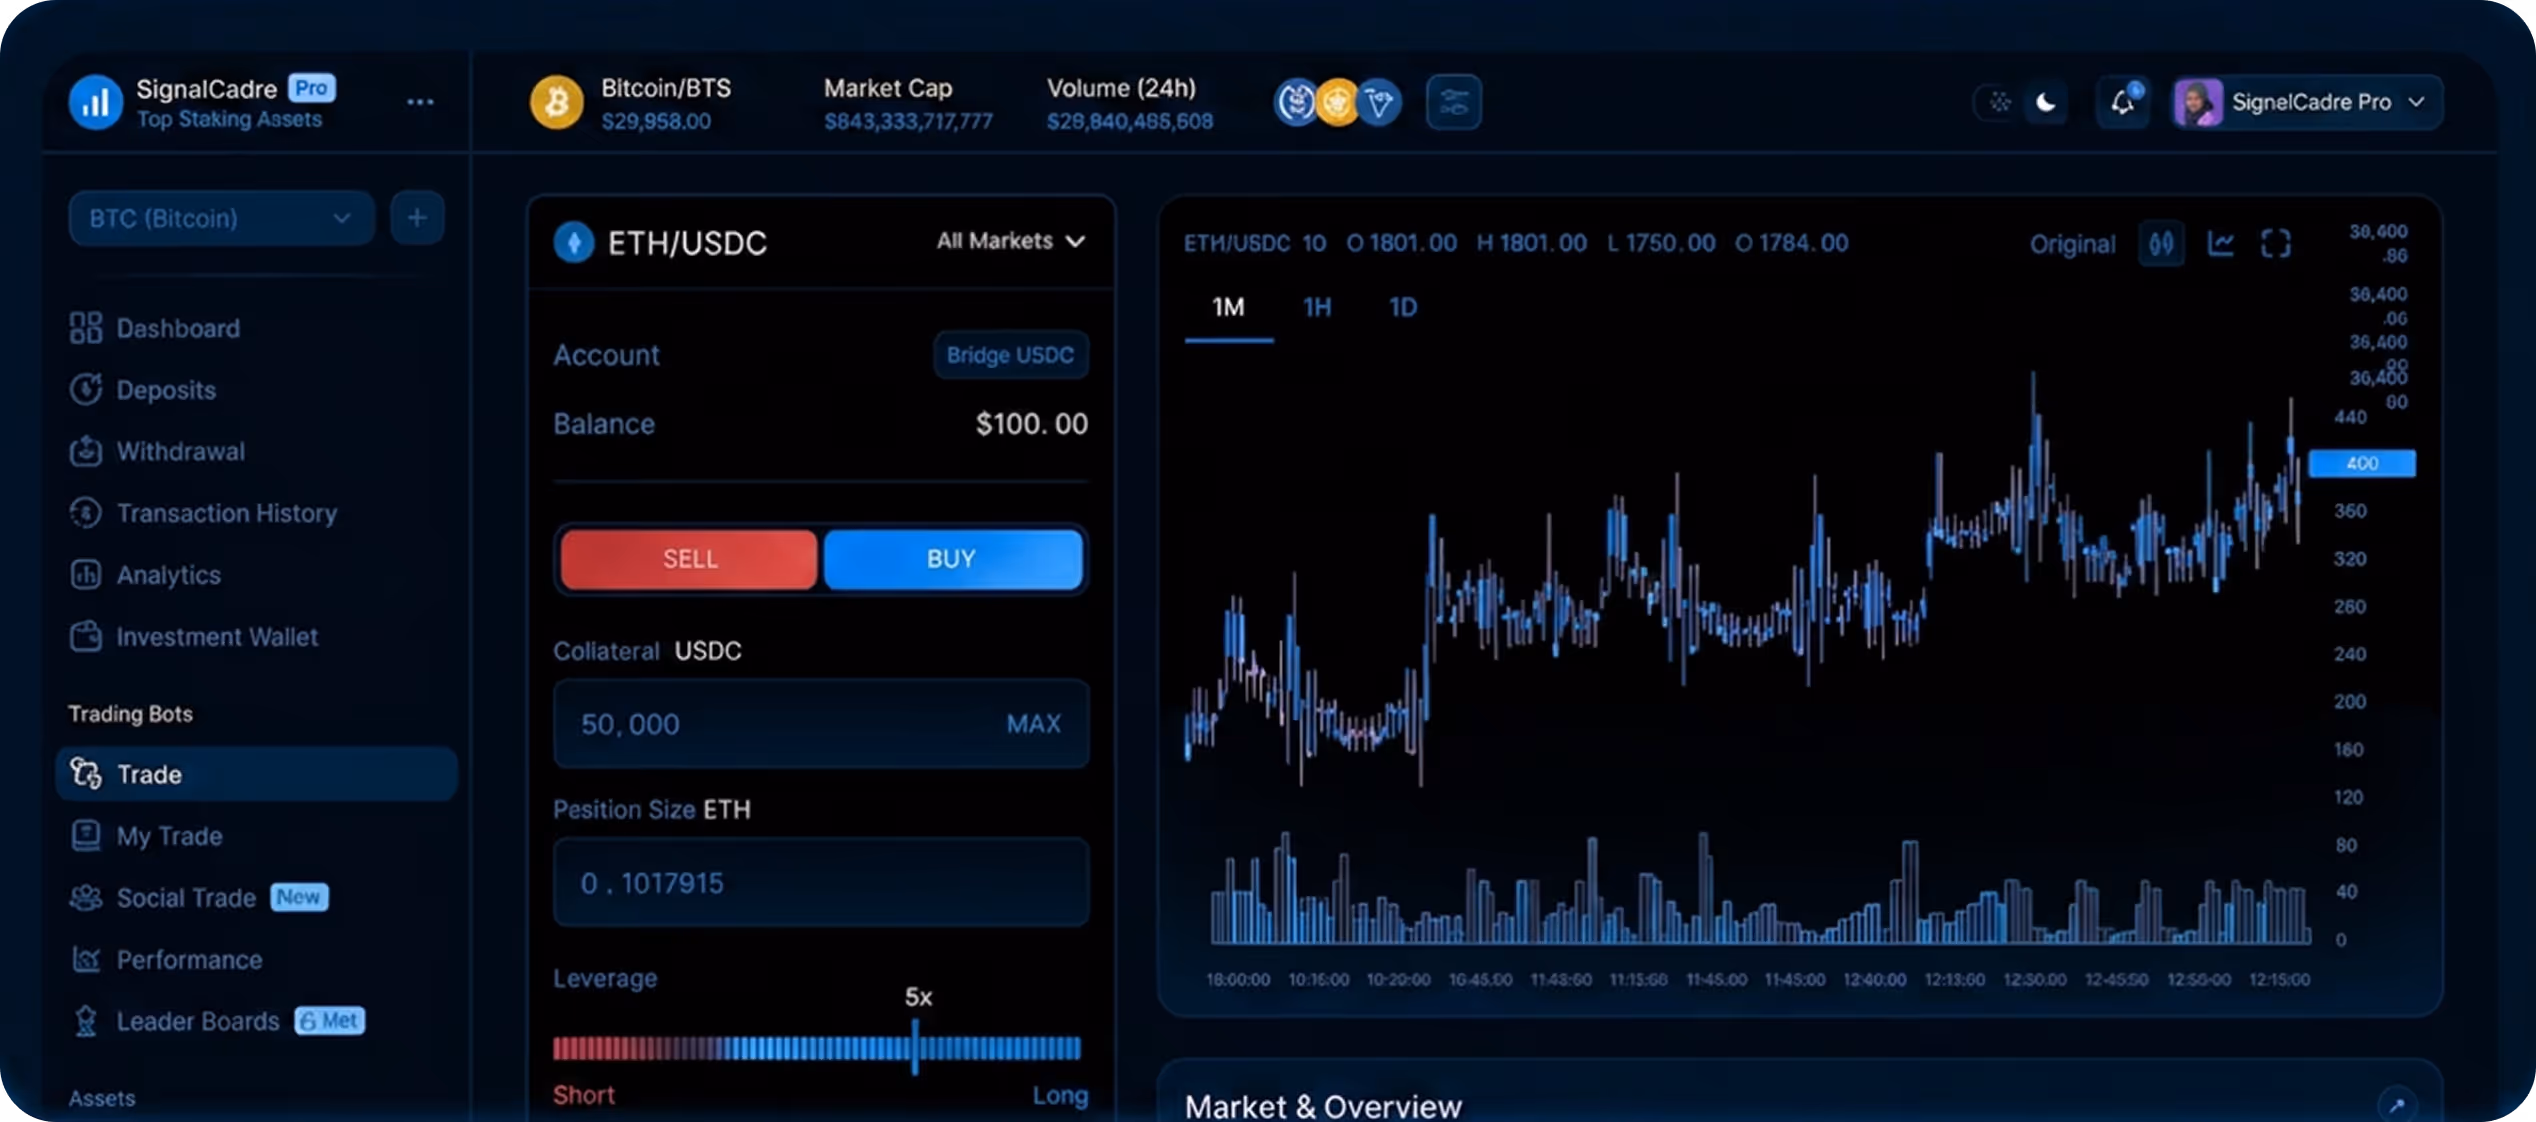Click the user avatar photo
The image size is (2536, 1122).
coord(2197,102)
